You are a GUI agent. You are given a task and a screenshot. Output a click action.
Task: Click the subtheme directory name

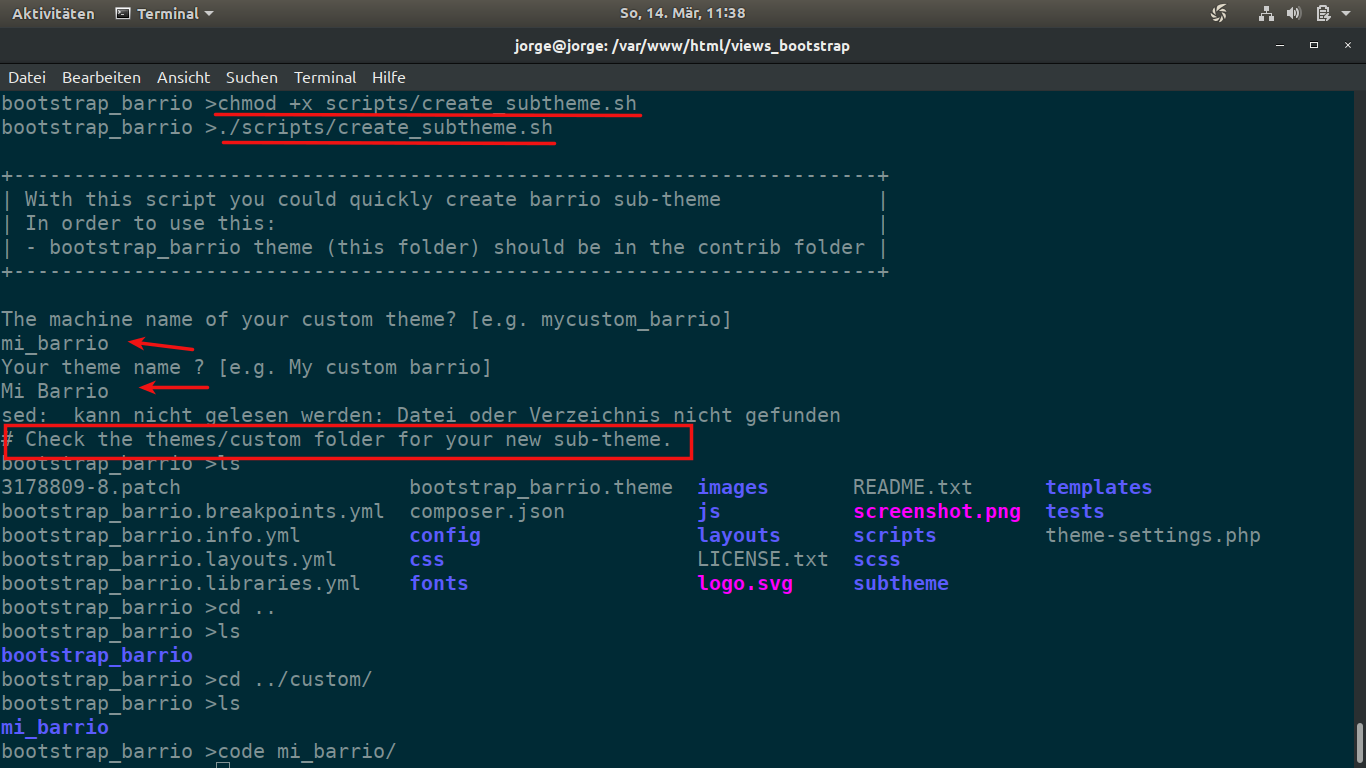901,583
